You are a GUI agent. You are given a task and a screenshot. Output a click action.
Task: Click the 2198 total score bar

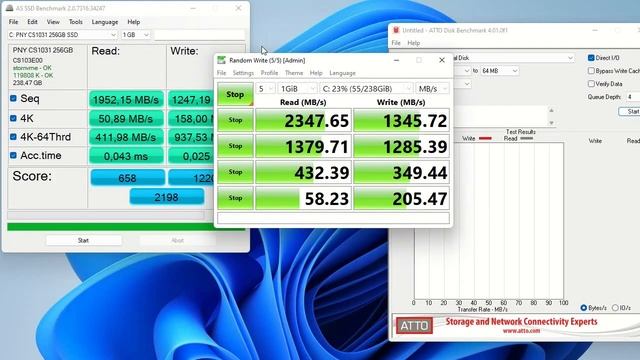(x=167, y=197)
